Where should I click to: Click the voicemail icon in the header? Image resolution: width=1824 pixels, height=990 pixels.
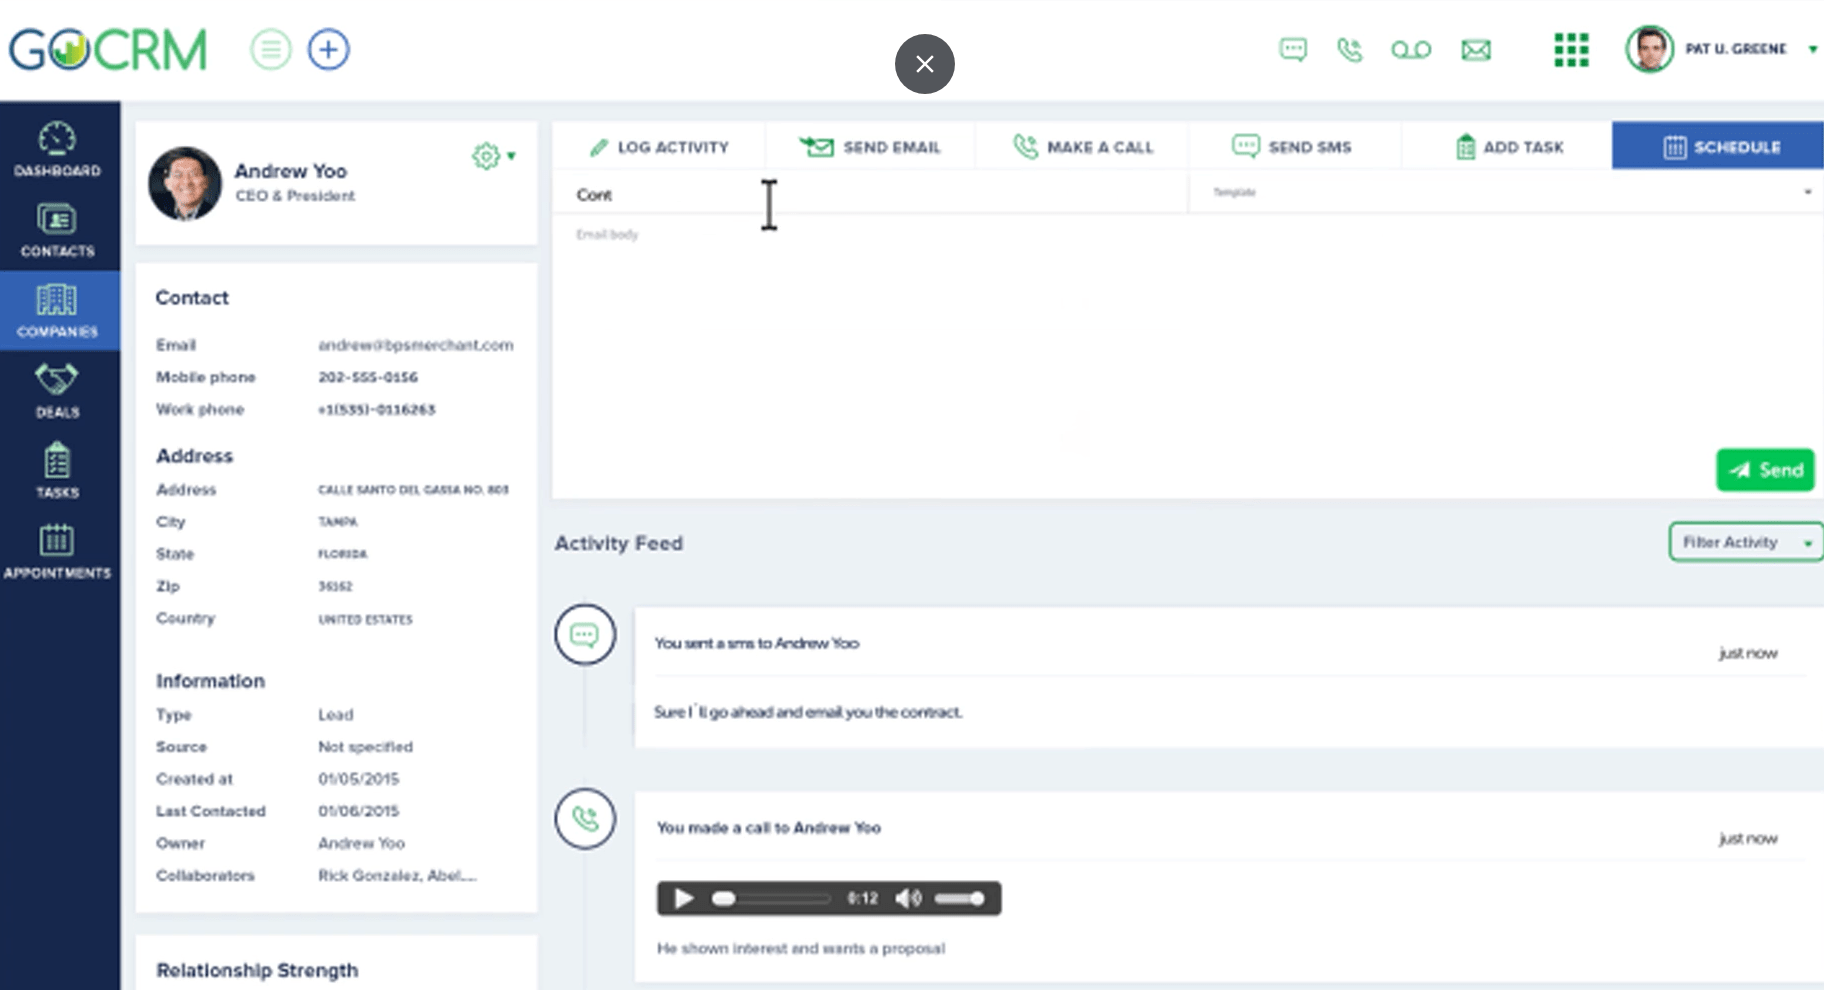click(x=1411, y=48)
